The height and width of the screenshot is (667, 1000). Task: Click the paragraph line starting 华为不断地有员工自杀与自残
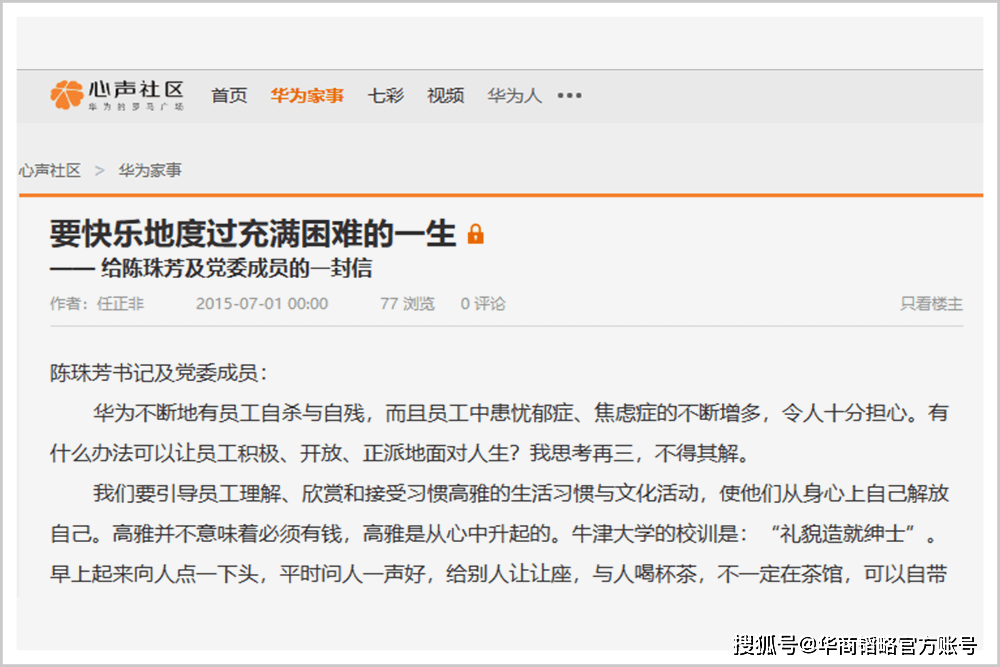pos(521,413)
